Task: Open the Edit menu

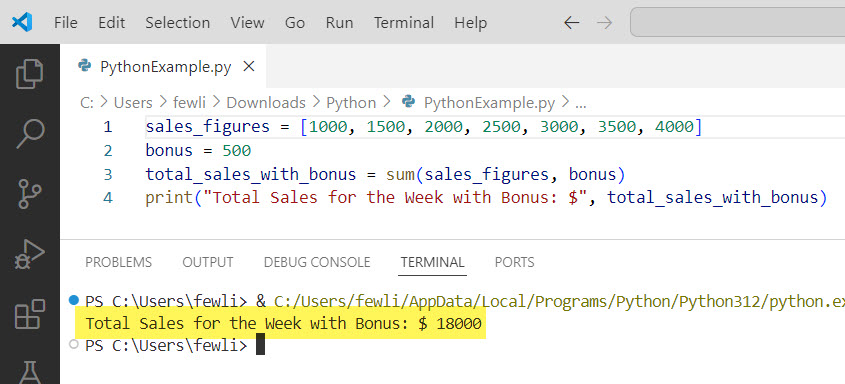Action: 112,23
